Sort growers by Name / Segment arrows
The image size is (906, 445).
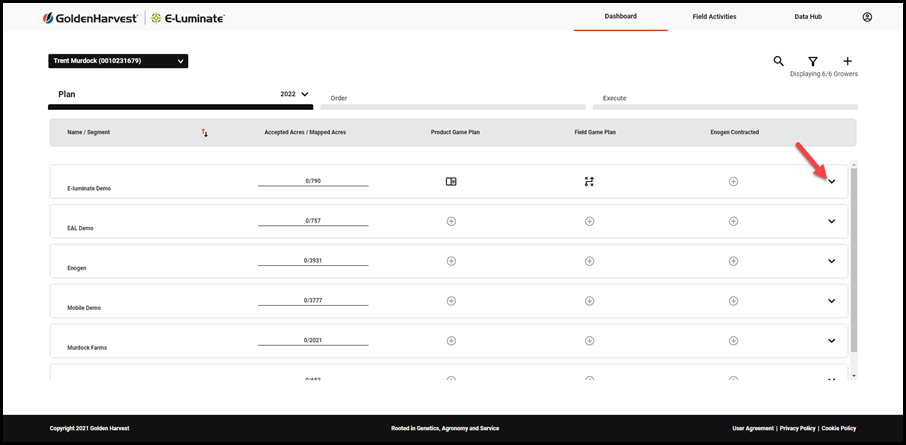click(x=205, y=133)
